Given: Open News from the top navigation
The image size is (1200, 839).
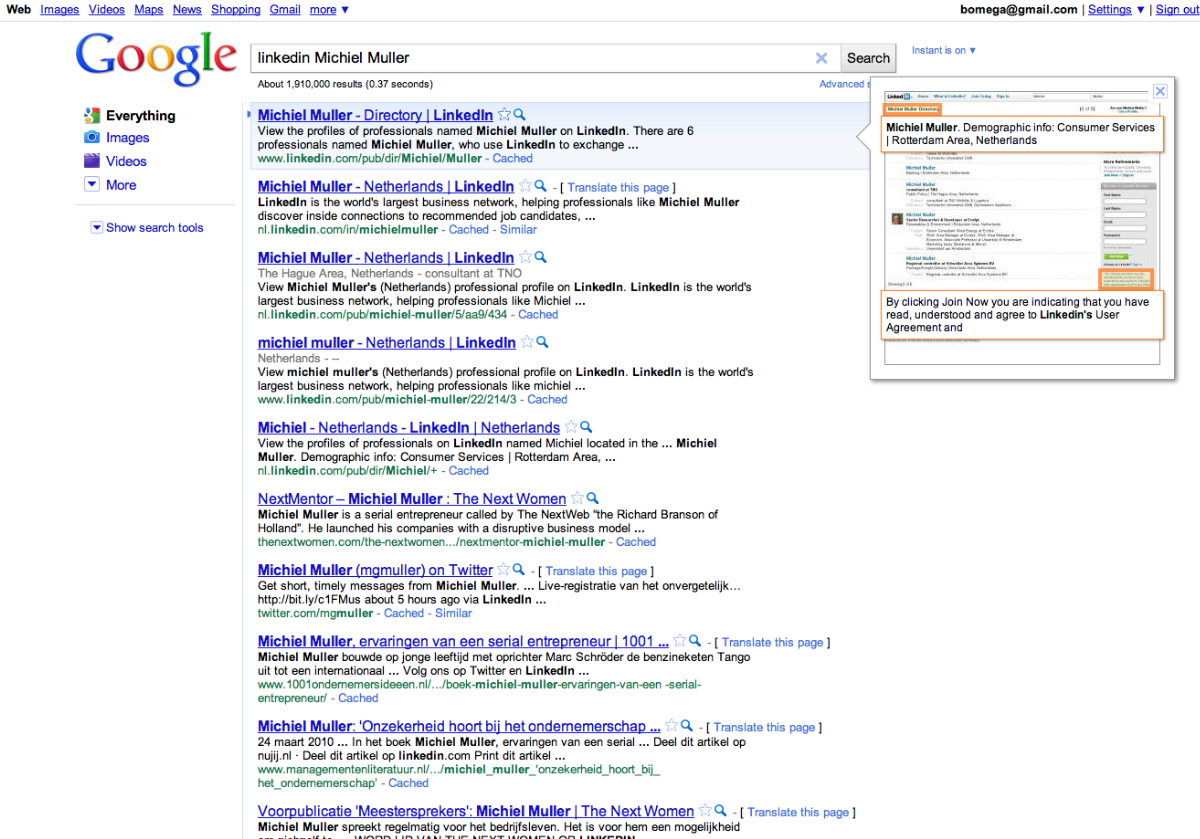Looking at the screenshot, I should (x=187, y=9).
